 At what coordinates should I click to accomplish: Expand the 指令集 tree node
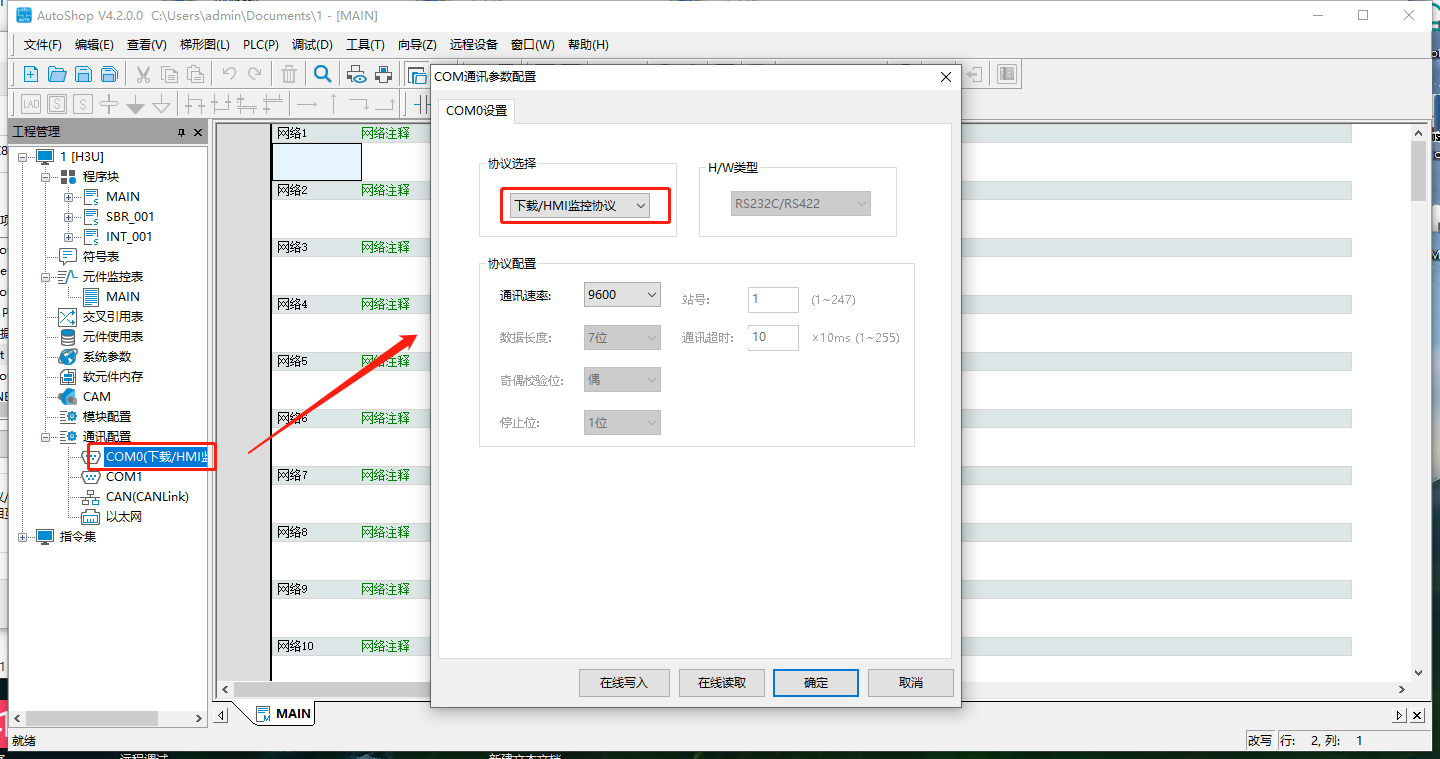click(x=23, y=537)
